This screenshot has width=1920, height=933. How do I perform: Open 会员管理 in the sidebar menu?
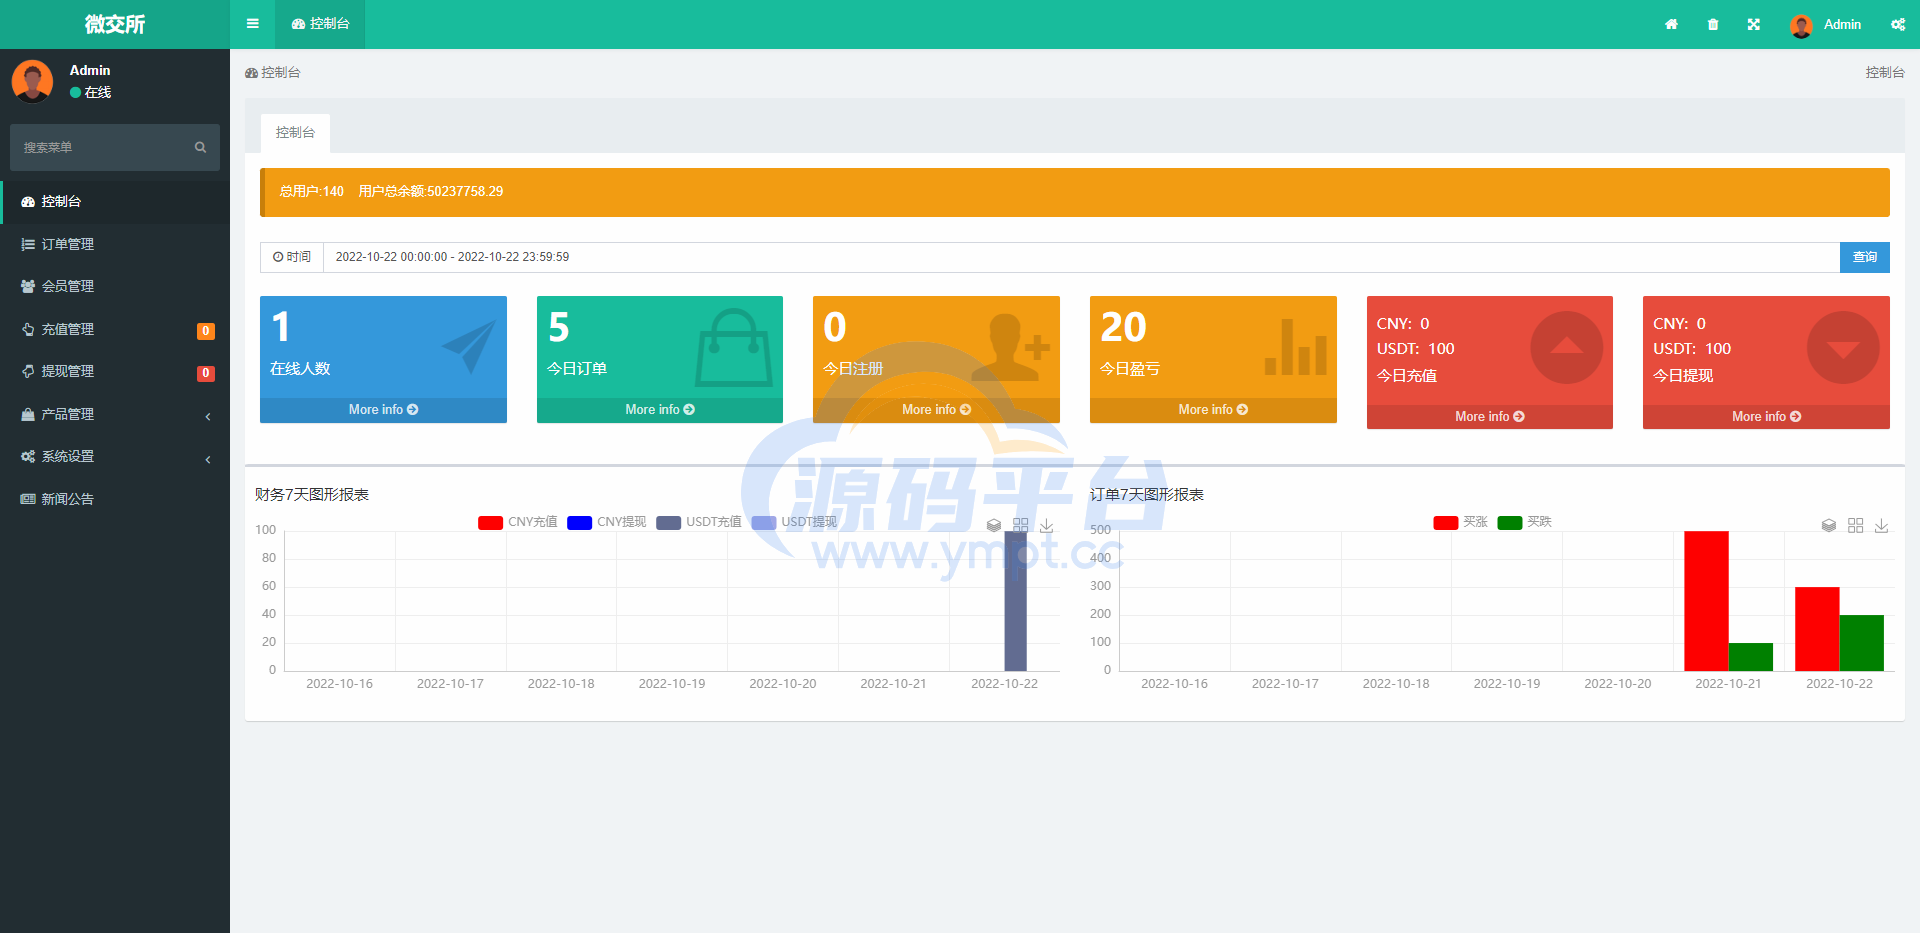pyautogui.click(x=115, y=286)
